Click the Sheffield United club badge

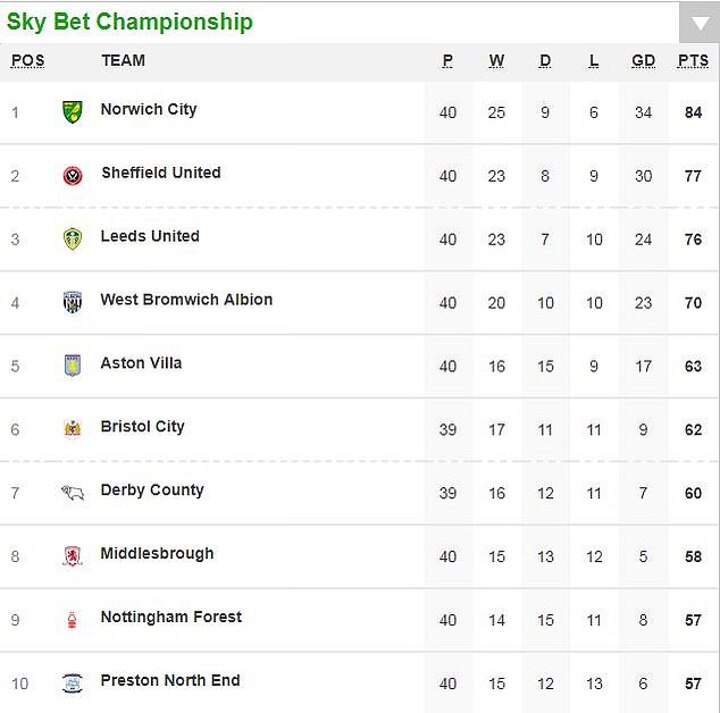point(72,176)
